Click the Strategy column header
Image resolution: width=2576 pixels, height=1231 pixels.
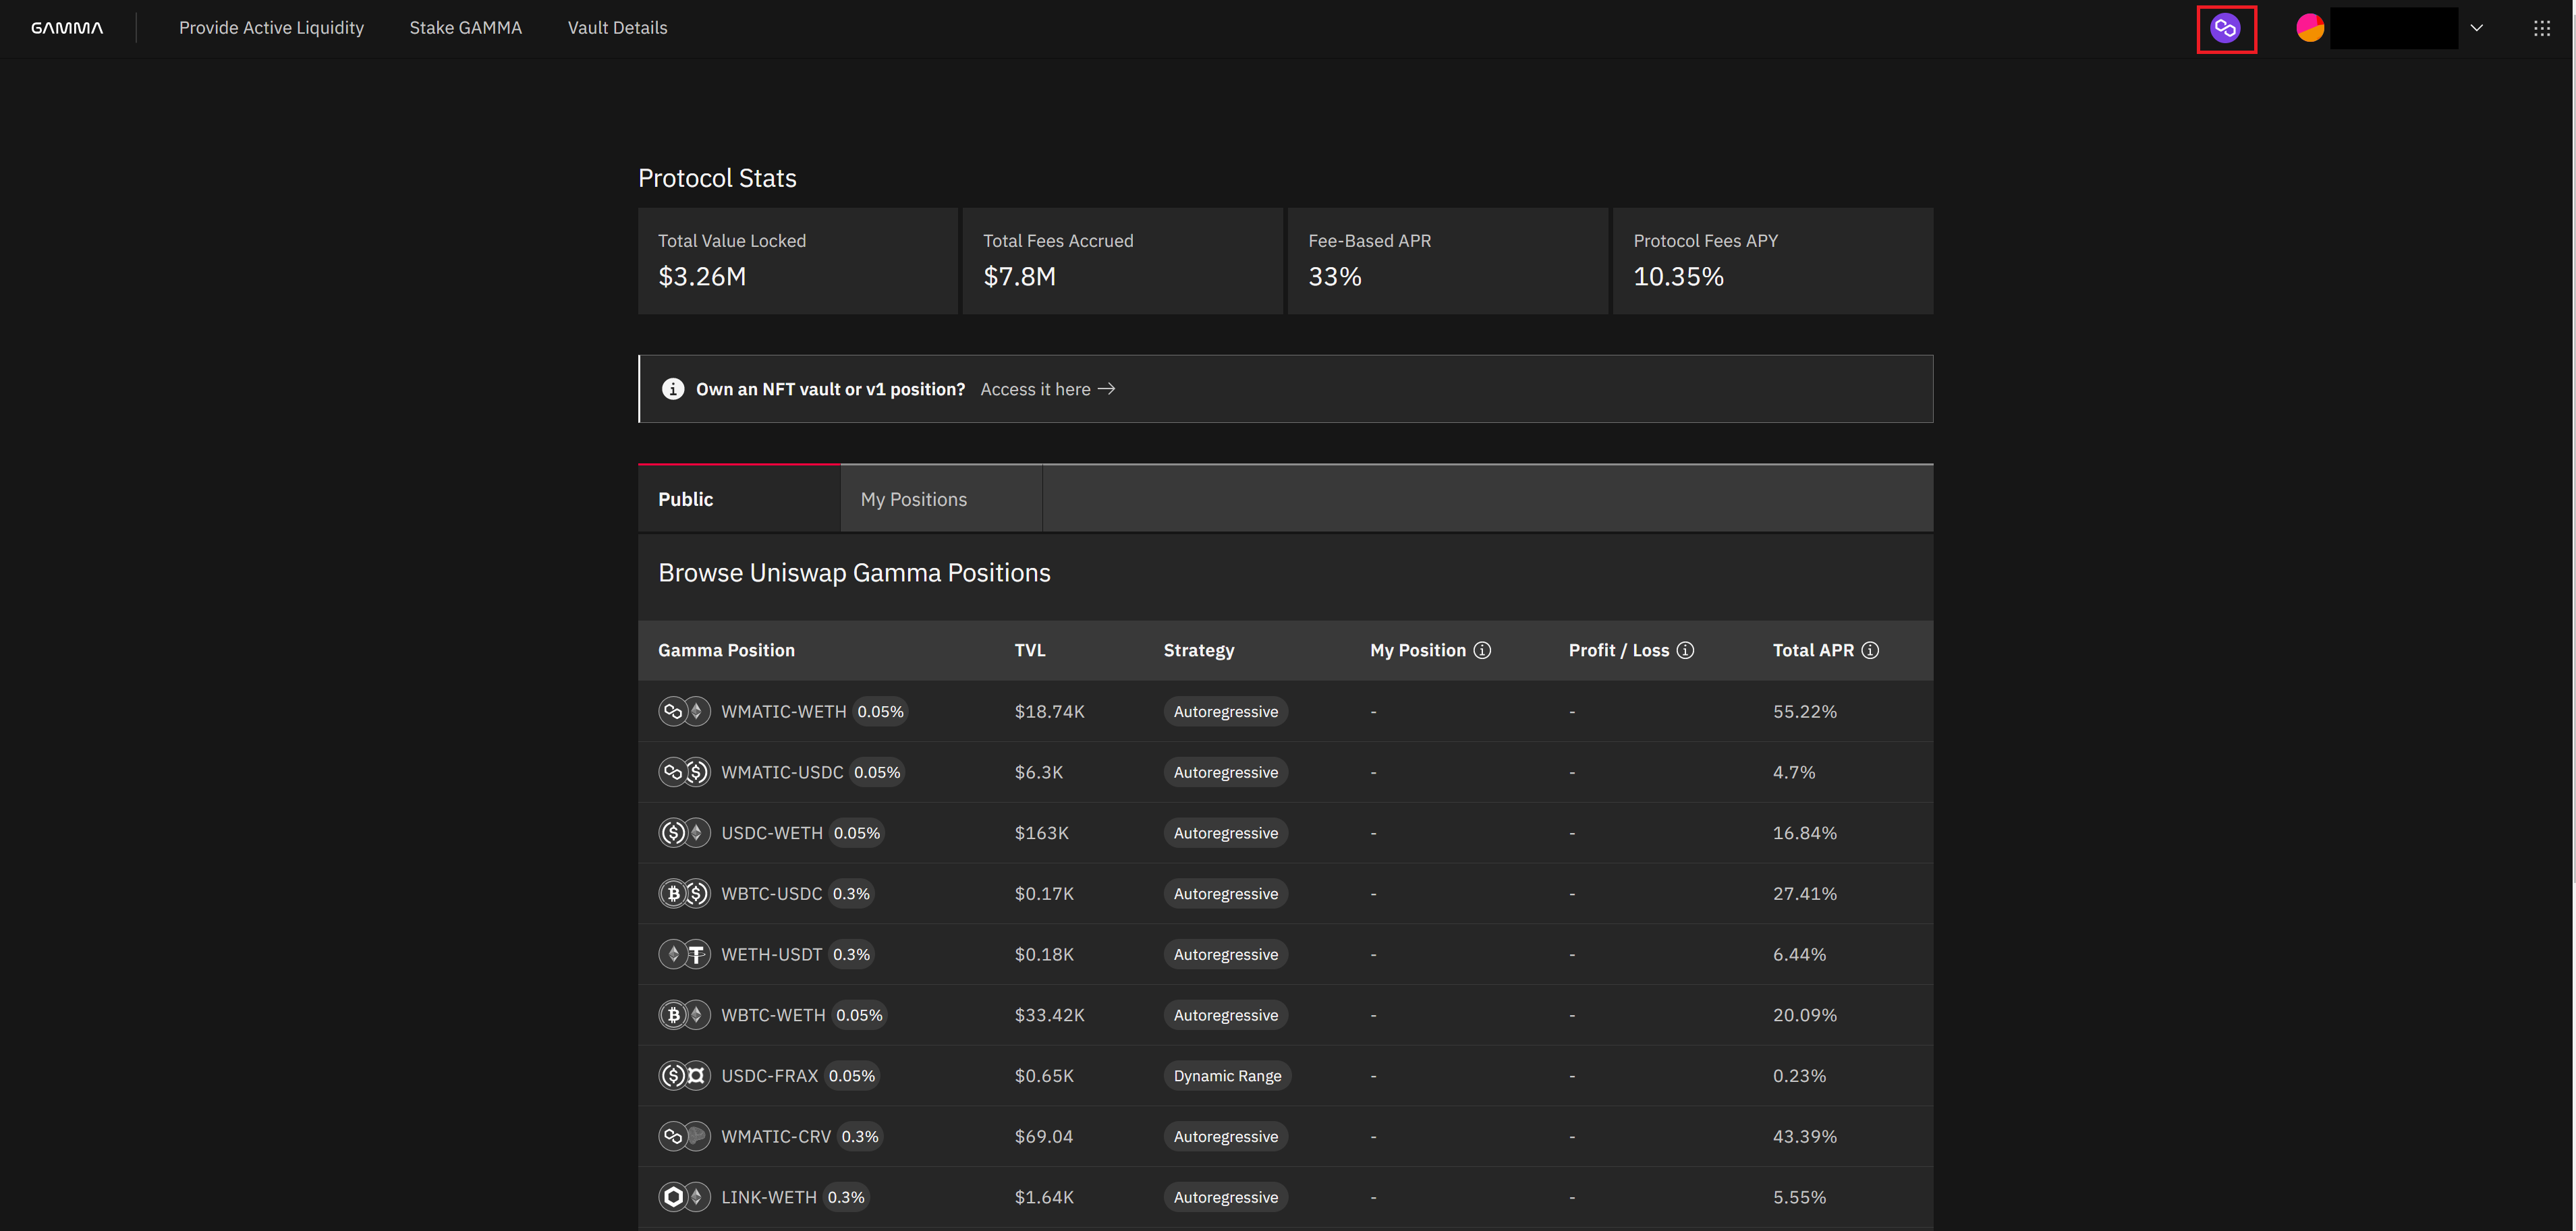1198,650
